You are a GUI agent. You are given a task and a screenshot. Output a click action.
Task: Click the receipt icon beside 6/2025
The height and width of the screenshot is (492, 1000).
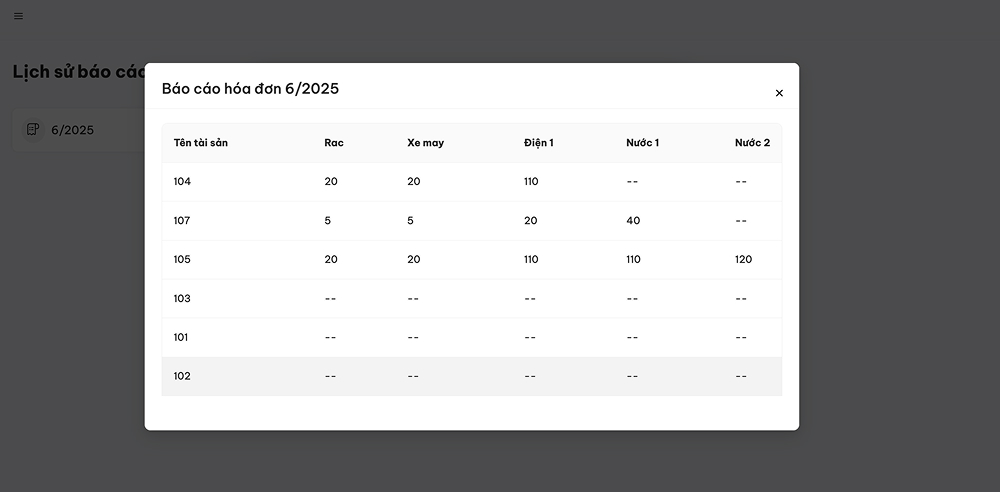(x=33, y=130)
